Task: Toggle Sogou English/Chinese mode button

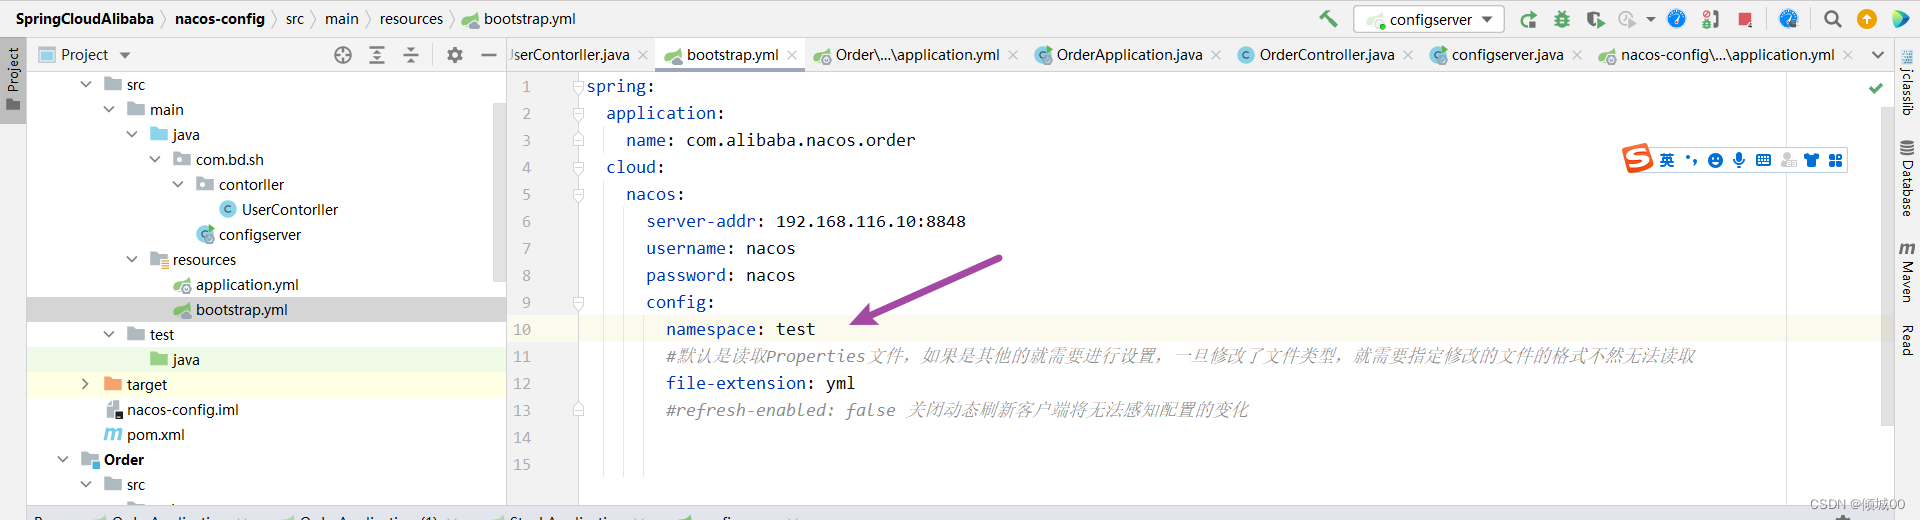Action: [x=1667, y=160]
